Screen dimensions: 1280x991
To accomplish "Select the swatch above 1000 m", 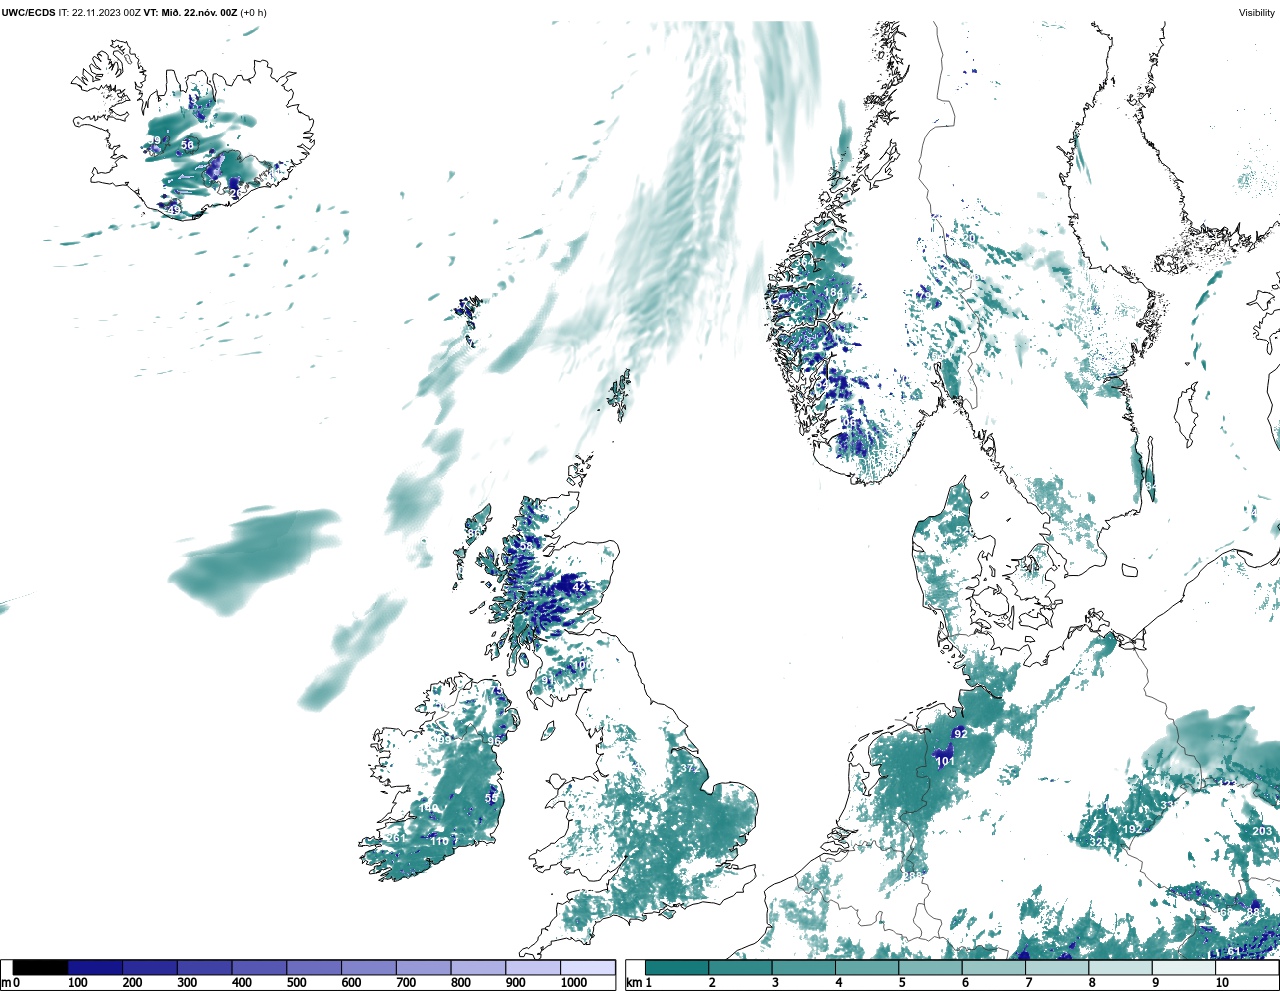I will 587,967.
